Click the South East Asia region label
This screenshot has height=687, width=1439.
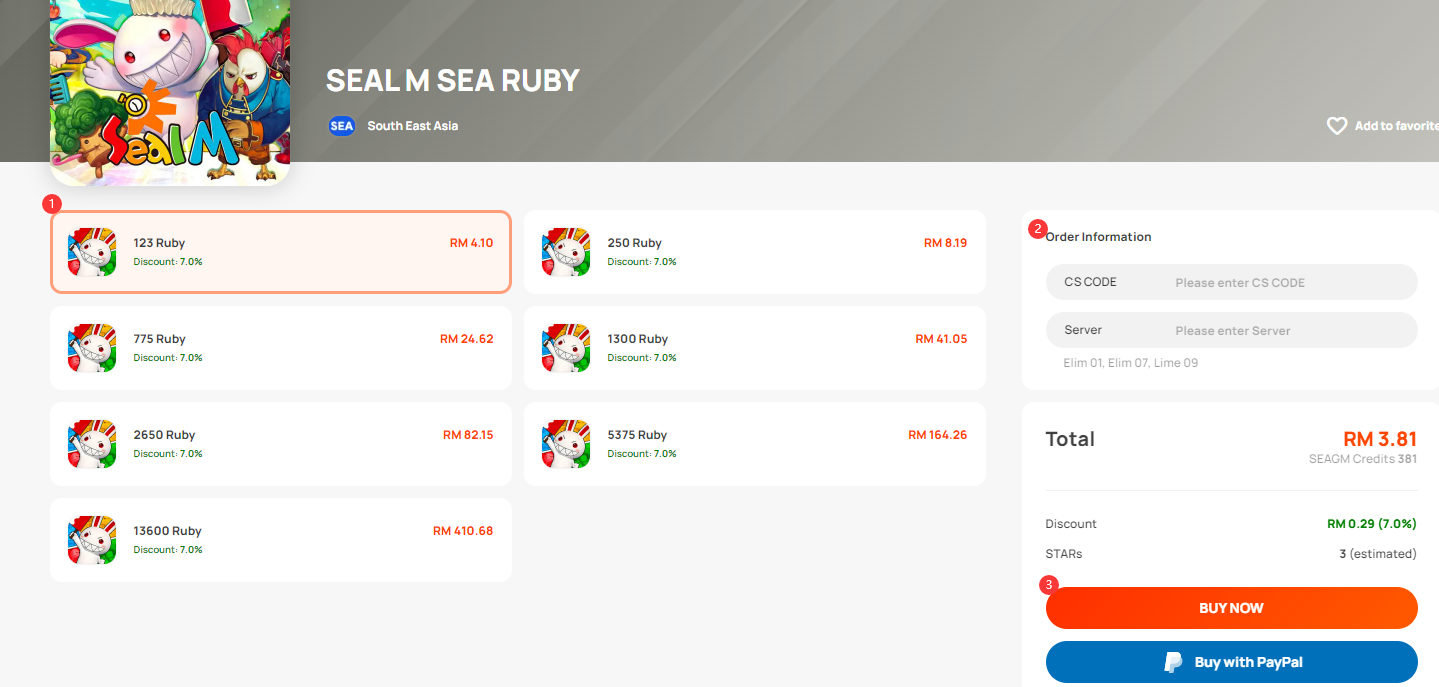(x=413, y=126)
